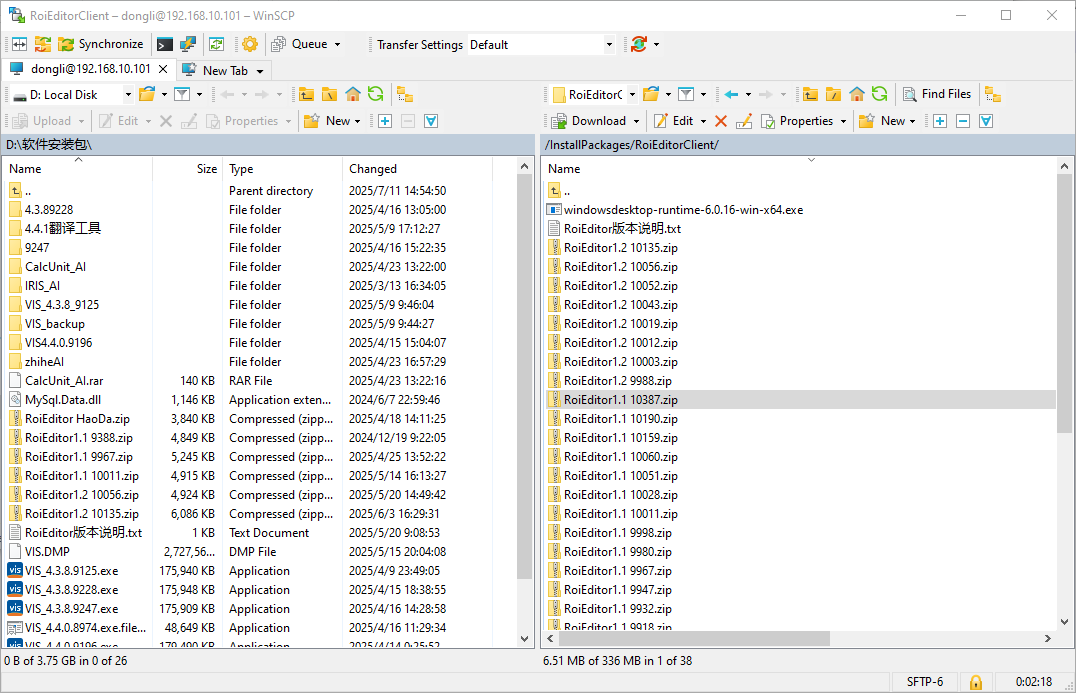Screen dimensions: 1076x693
Task: Click the remote Rename icon
Action: click(744, 121)
